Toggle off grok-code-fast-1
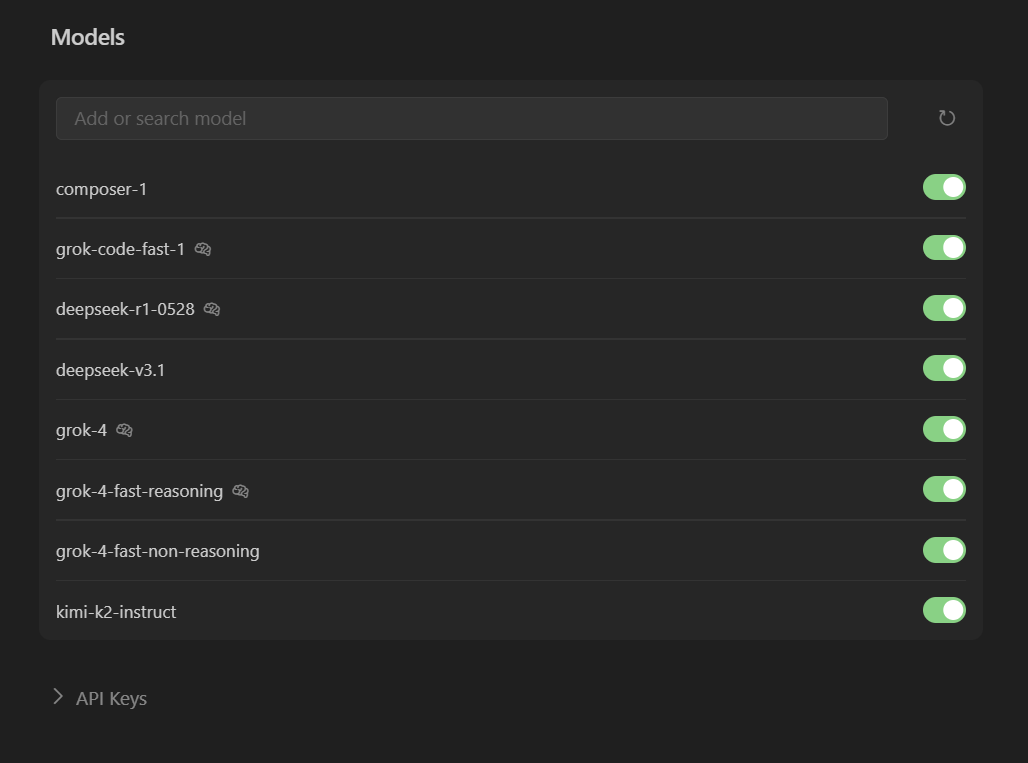1028x763 pixels. (944, 247)
